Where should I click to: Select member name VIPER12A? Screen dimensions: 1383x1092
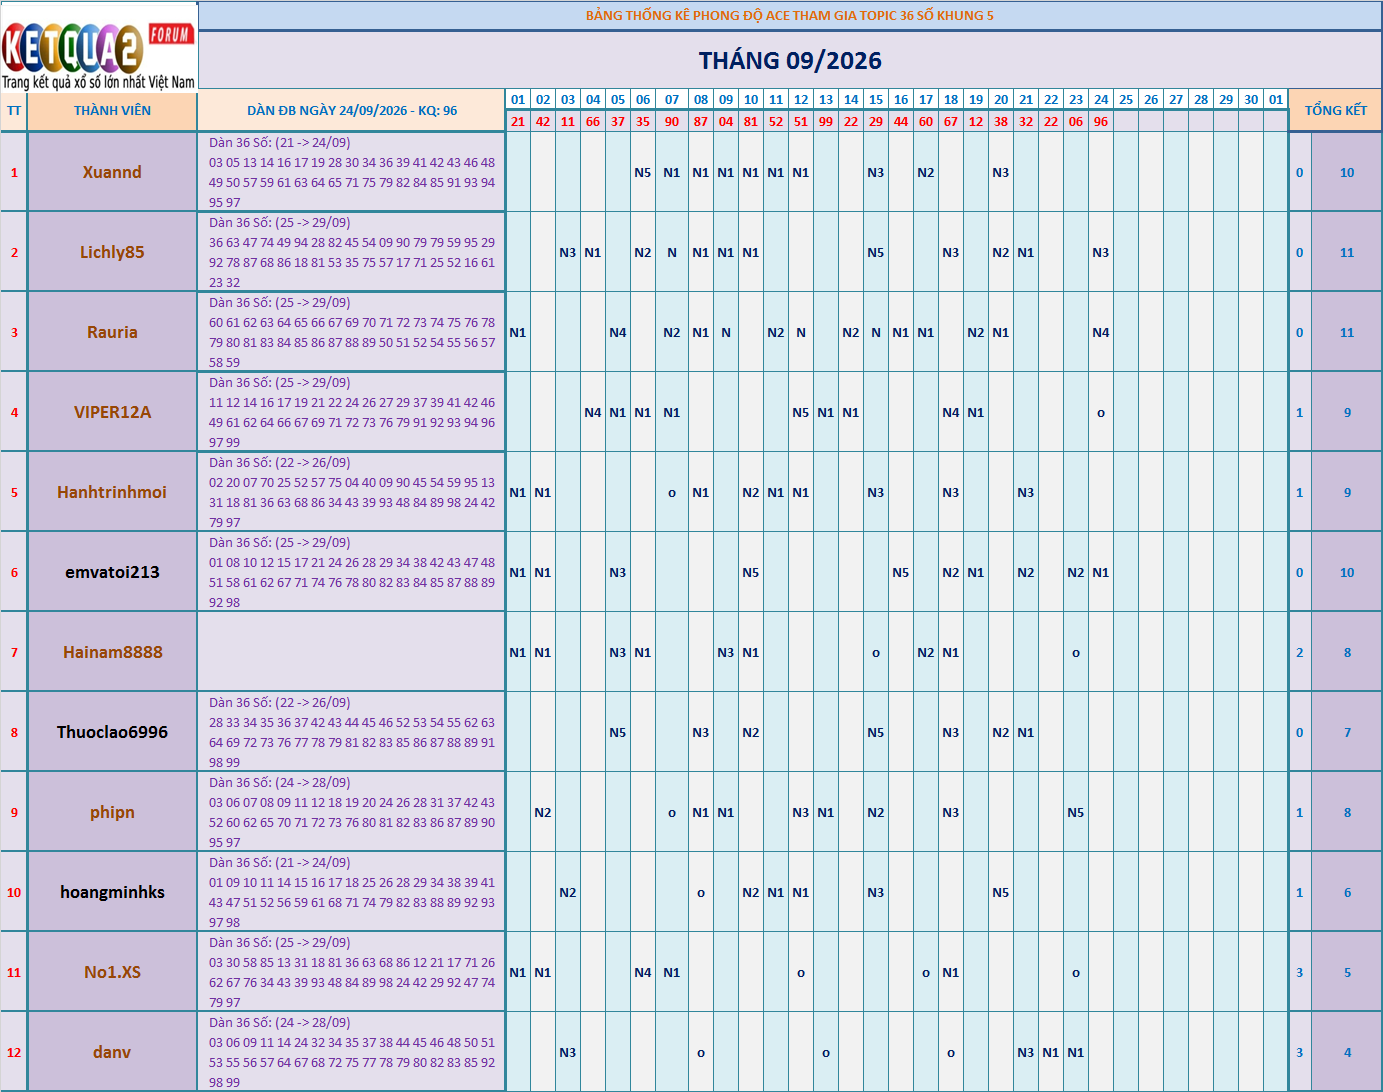point(112,412)
